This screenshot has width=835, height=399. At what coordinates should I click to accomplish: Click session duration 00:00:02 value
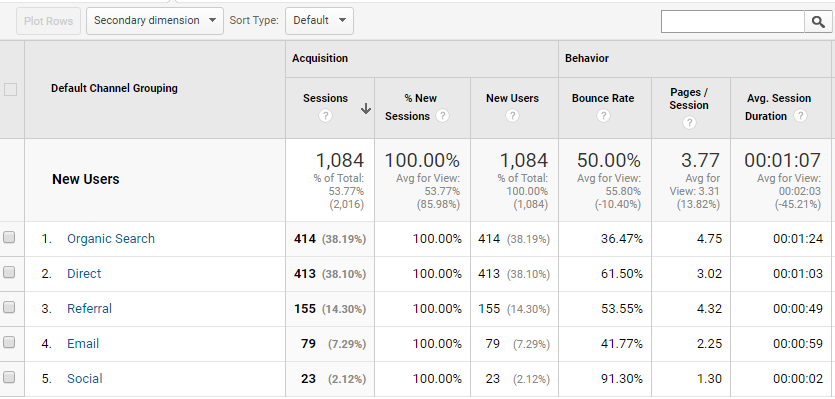point(798,379)
